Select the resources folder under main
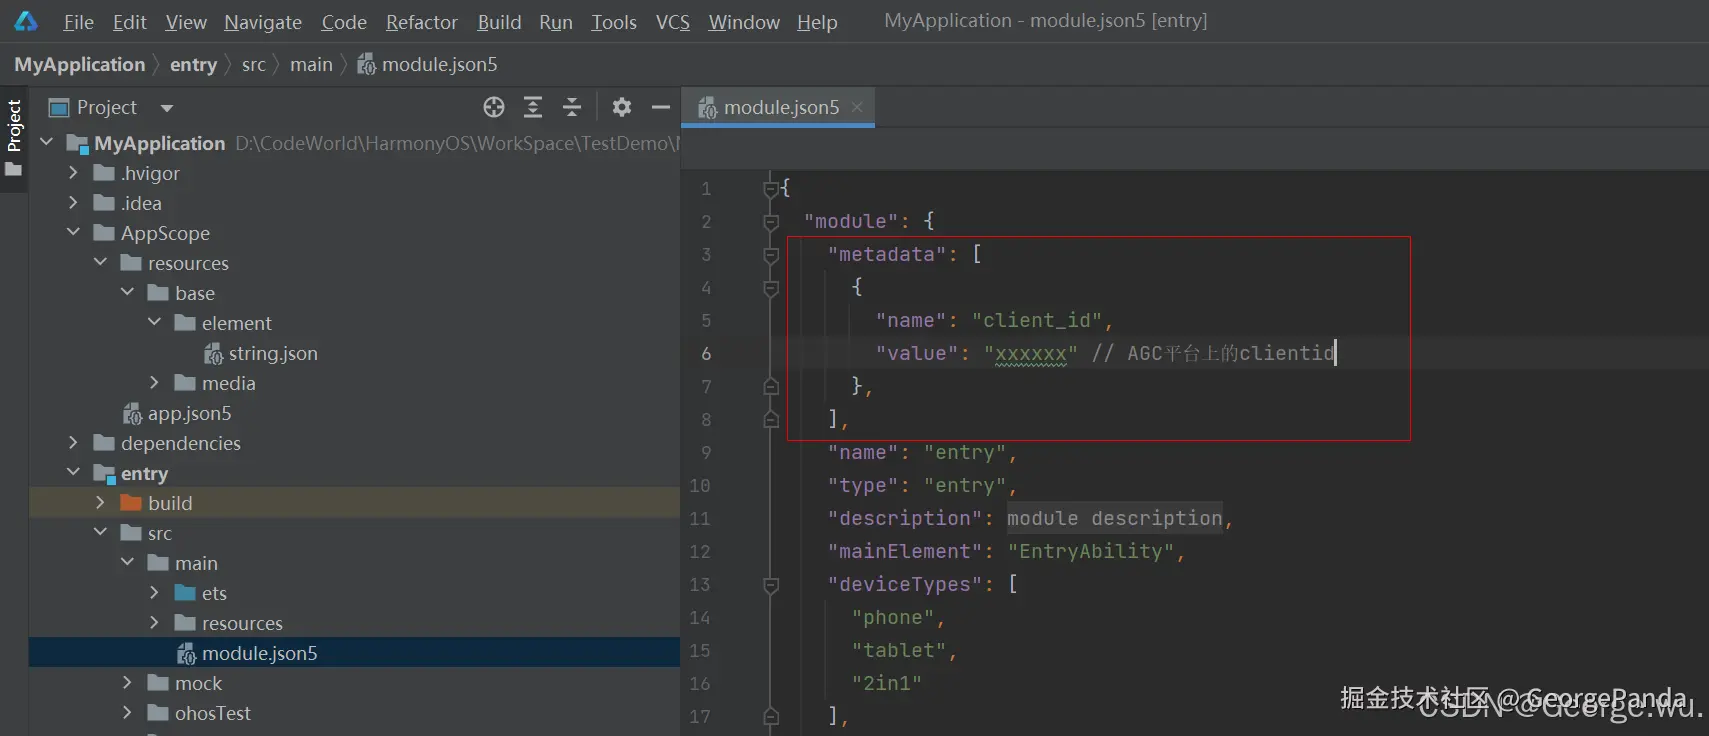 [x=242, y=623]
